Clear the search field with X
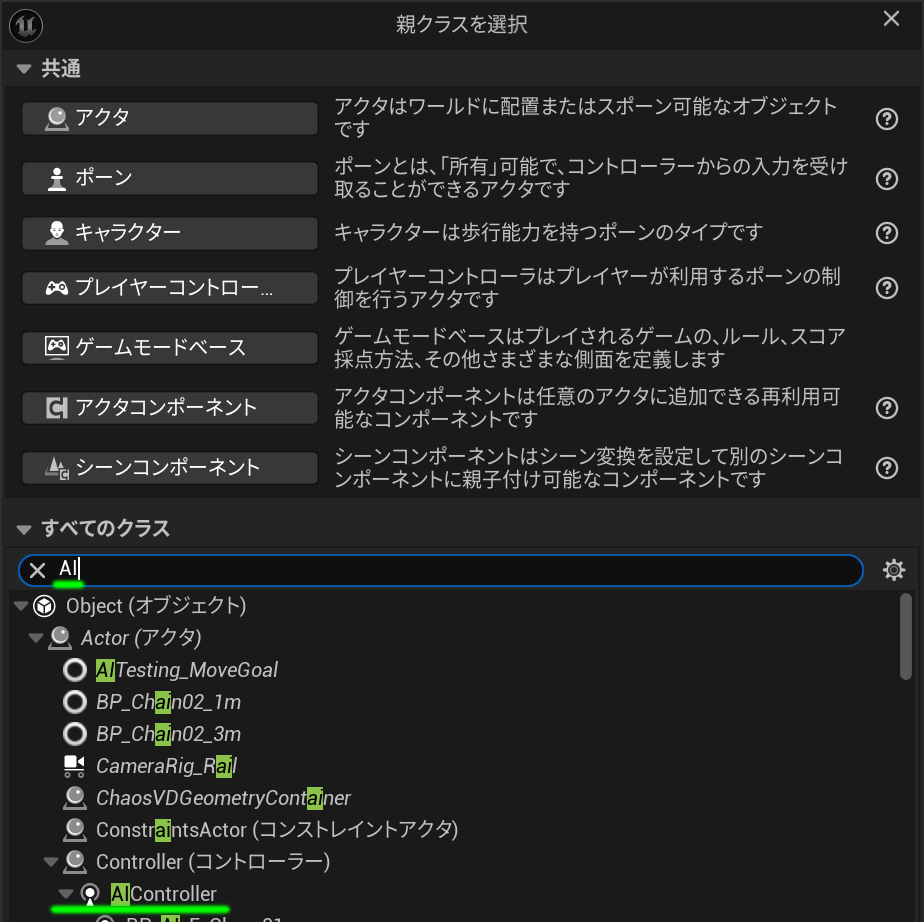The width and height of the screenshot is (924, 922). pos(37,570)
